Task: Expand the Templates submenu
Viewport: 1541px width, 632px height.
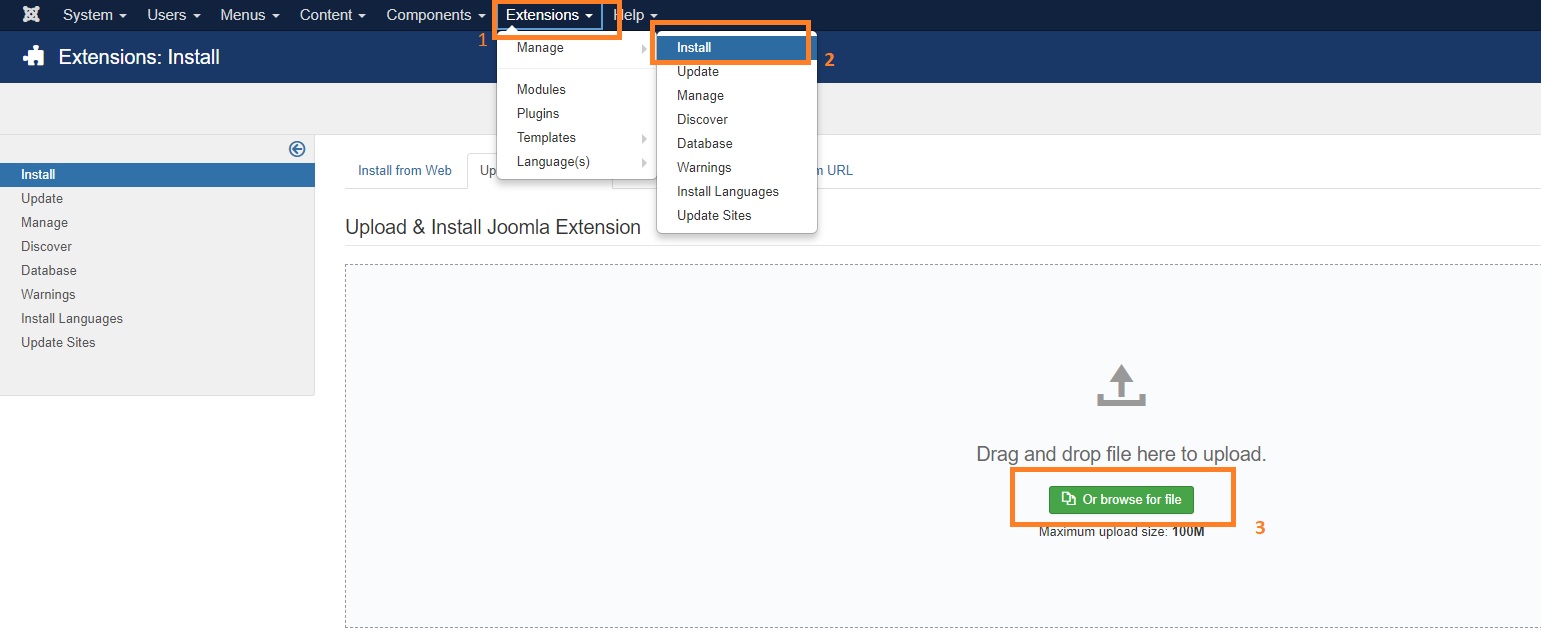Action: [546, 137]
